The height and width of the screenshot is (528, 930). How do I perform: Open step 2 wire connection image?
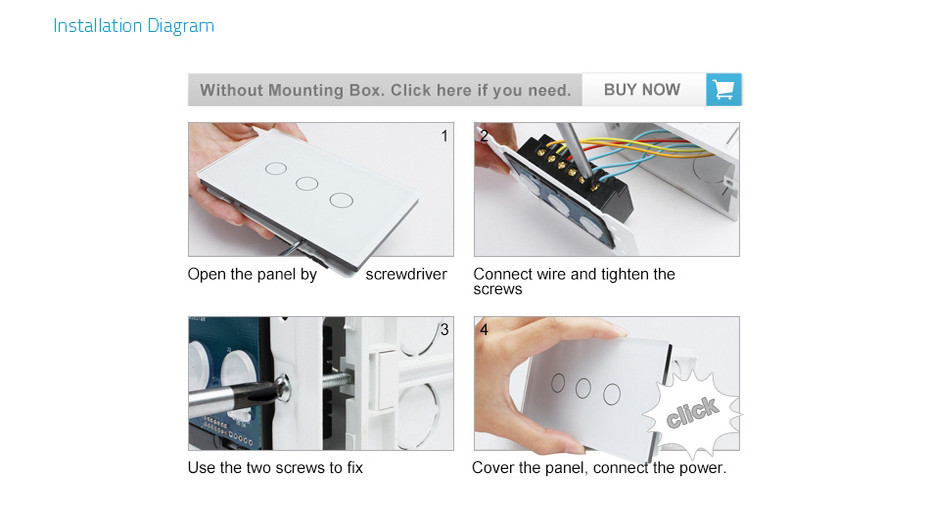click(607, 189)
